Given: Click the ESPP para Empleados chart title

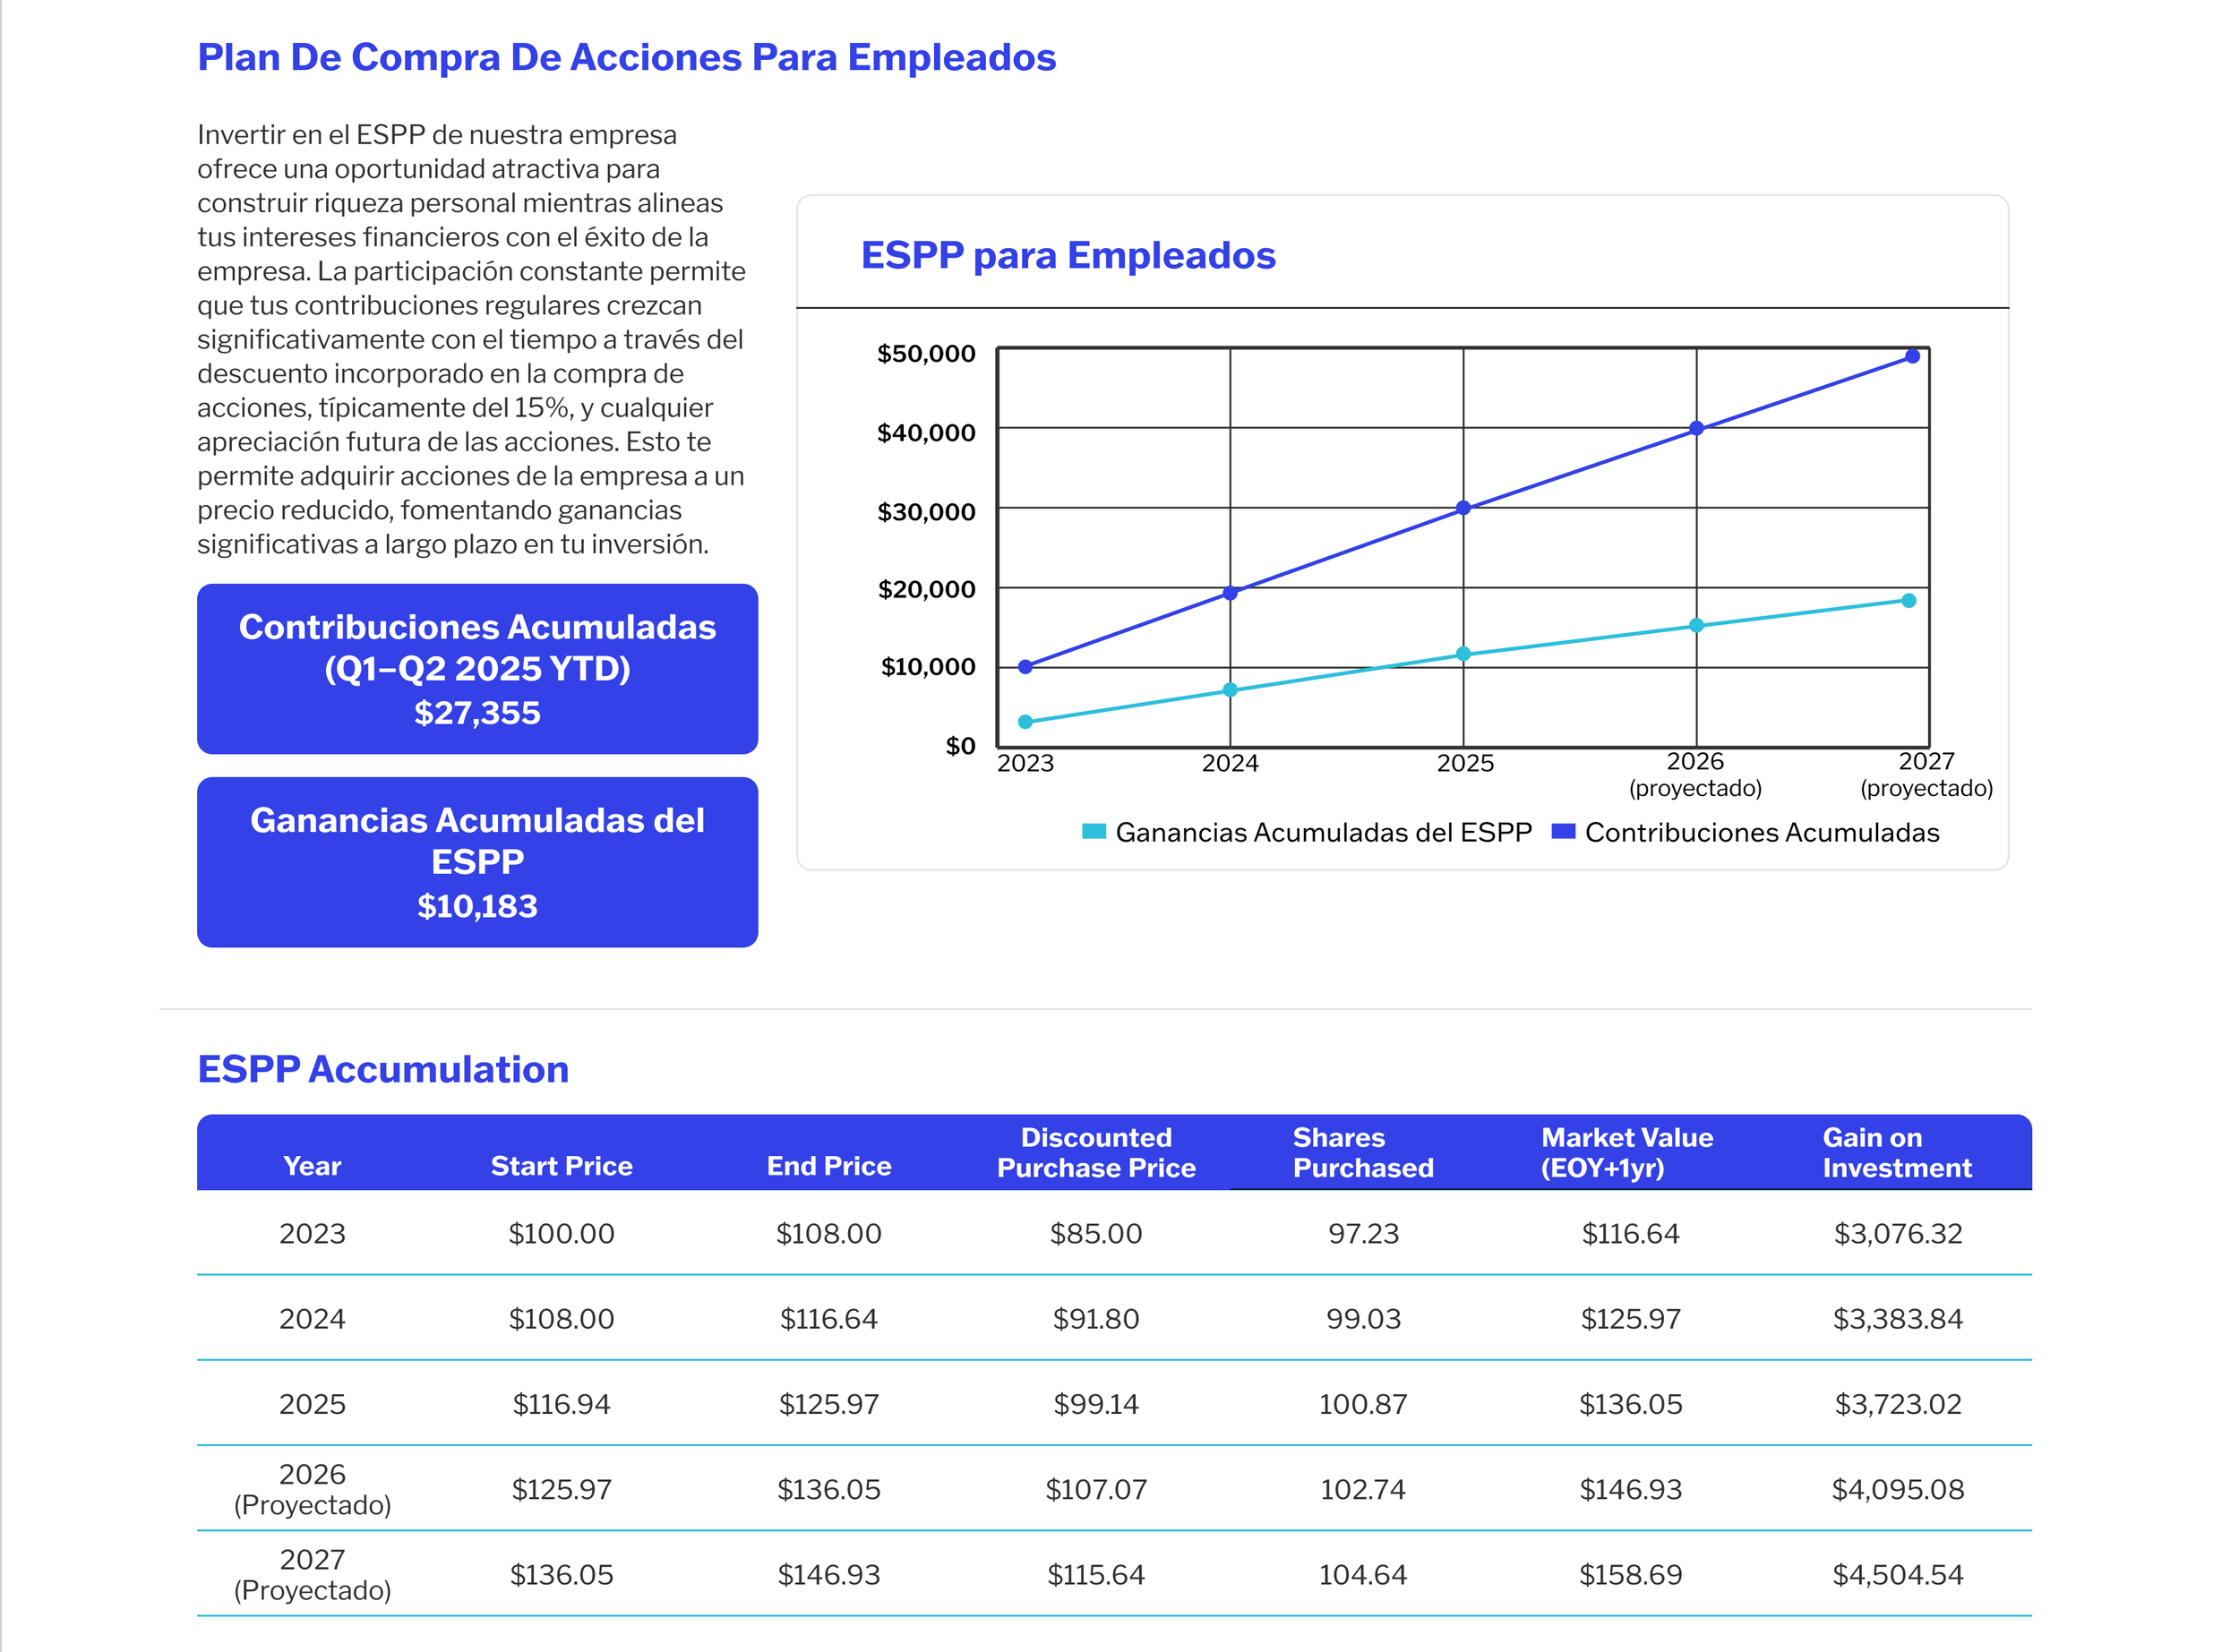Looking at the screenshot, I should tap(1067, 255).
